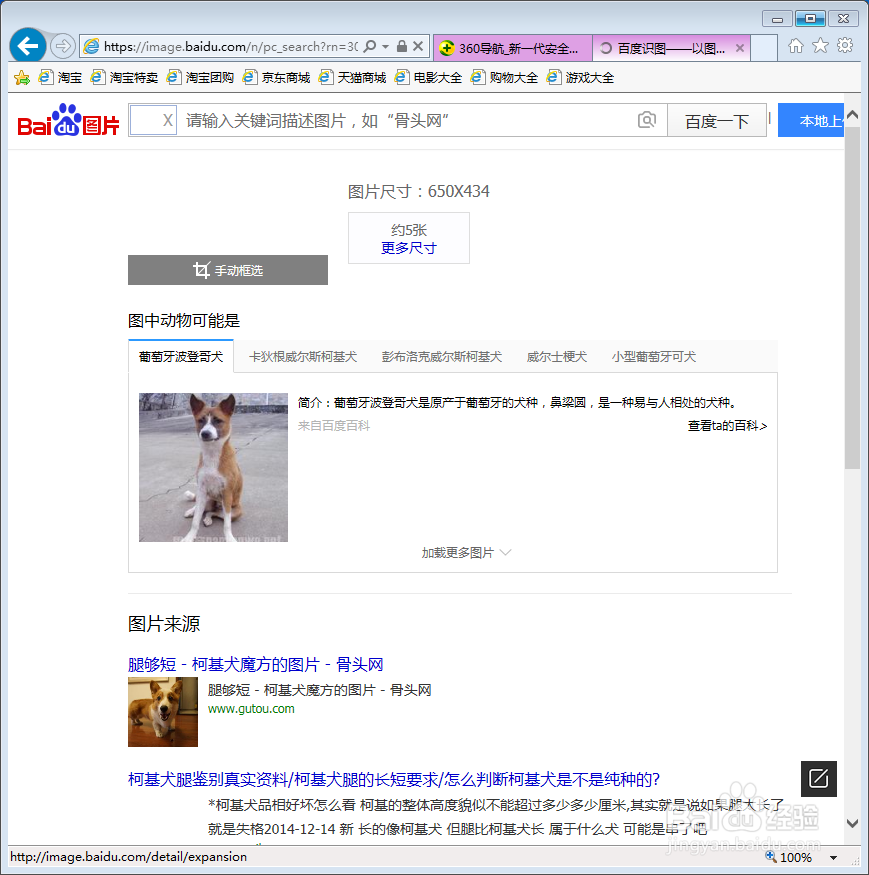Click the 更多尺寸 sizes link
The width and height of the screenshot is (869, 875).
tap(408, 246)
